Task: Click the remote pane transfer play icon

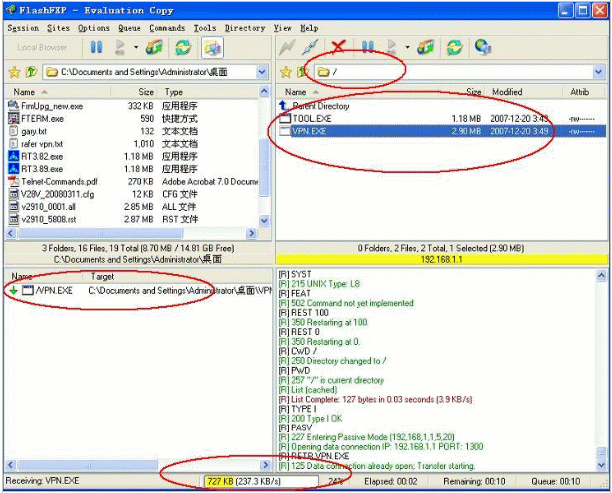Action: pyautogui.click(x=391, y=47)
